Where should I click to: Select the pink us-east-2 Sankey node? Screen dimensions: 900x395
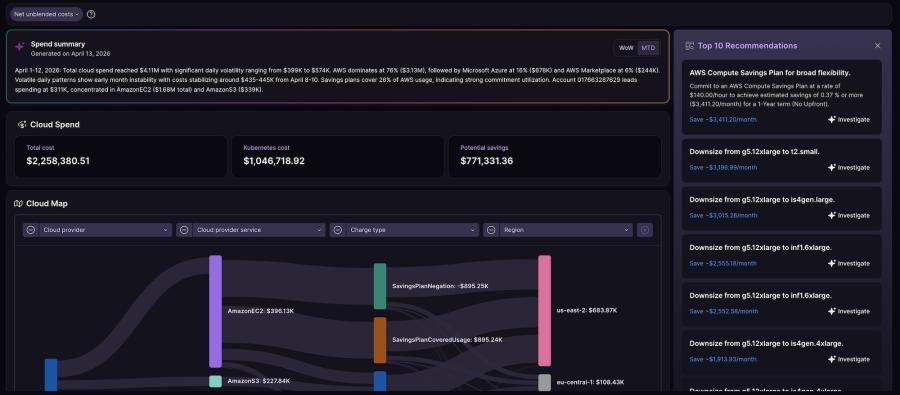coord(545,311)
